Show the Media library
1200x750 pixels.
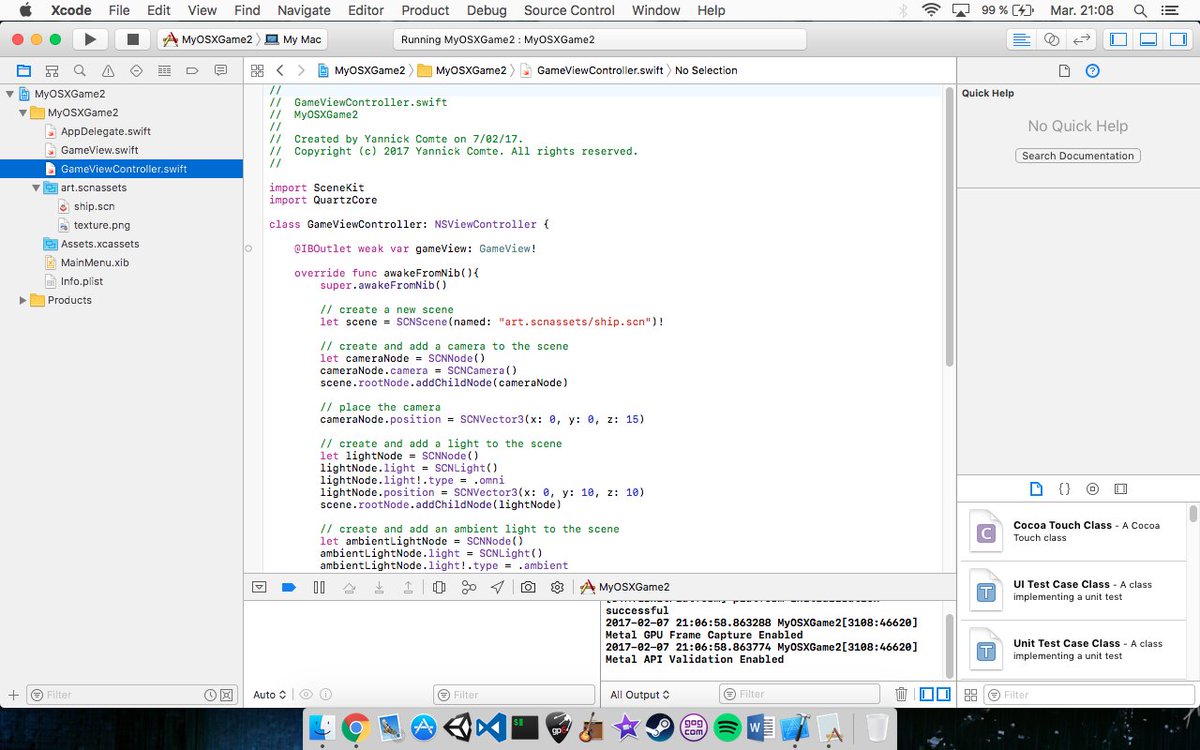[1120, 489]
